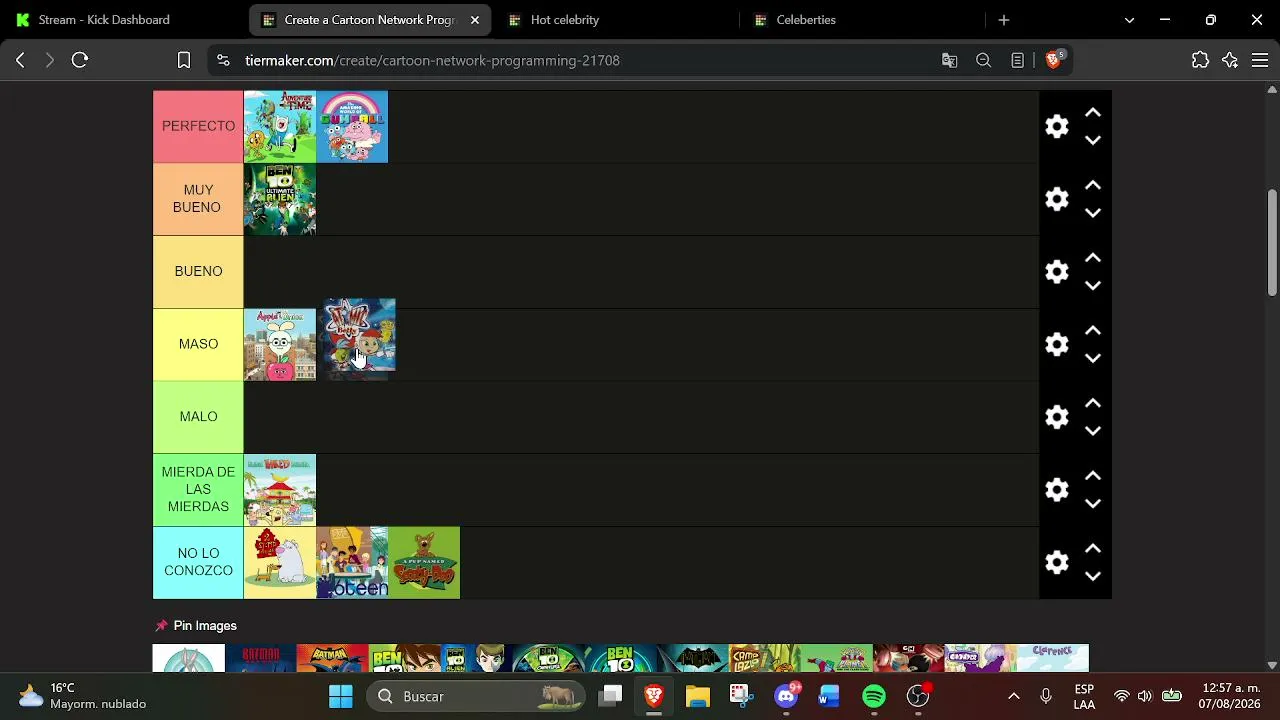The height and width of the screenshot is (720, 1280).
Task: Click the MIERDA DE LAS MIERDAS label
Action: pyautogui.click(x=198, y=490)
